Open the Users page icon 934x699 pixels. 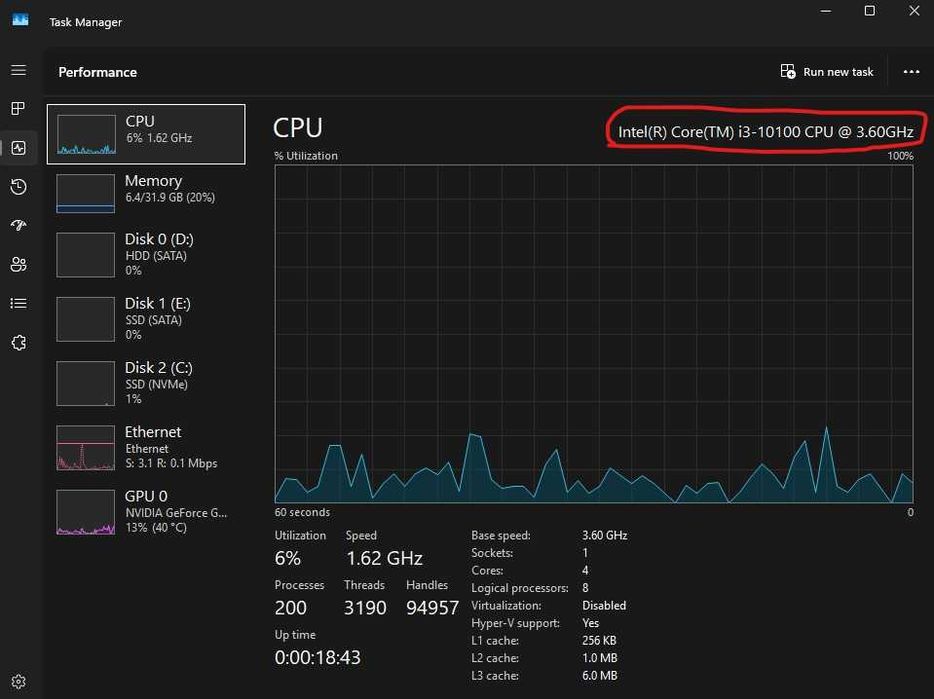(x=18, y=264)
